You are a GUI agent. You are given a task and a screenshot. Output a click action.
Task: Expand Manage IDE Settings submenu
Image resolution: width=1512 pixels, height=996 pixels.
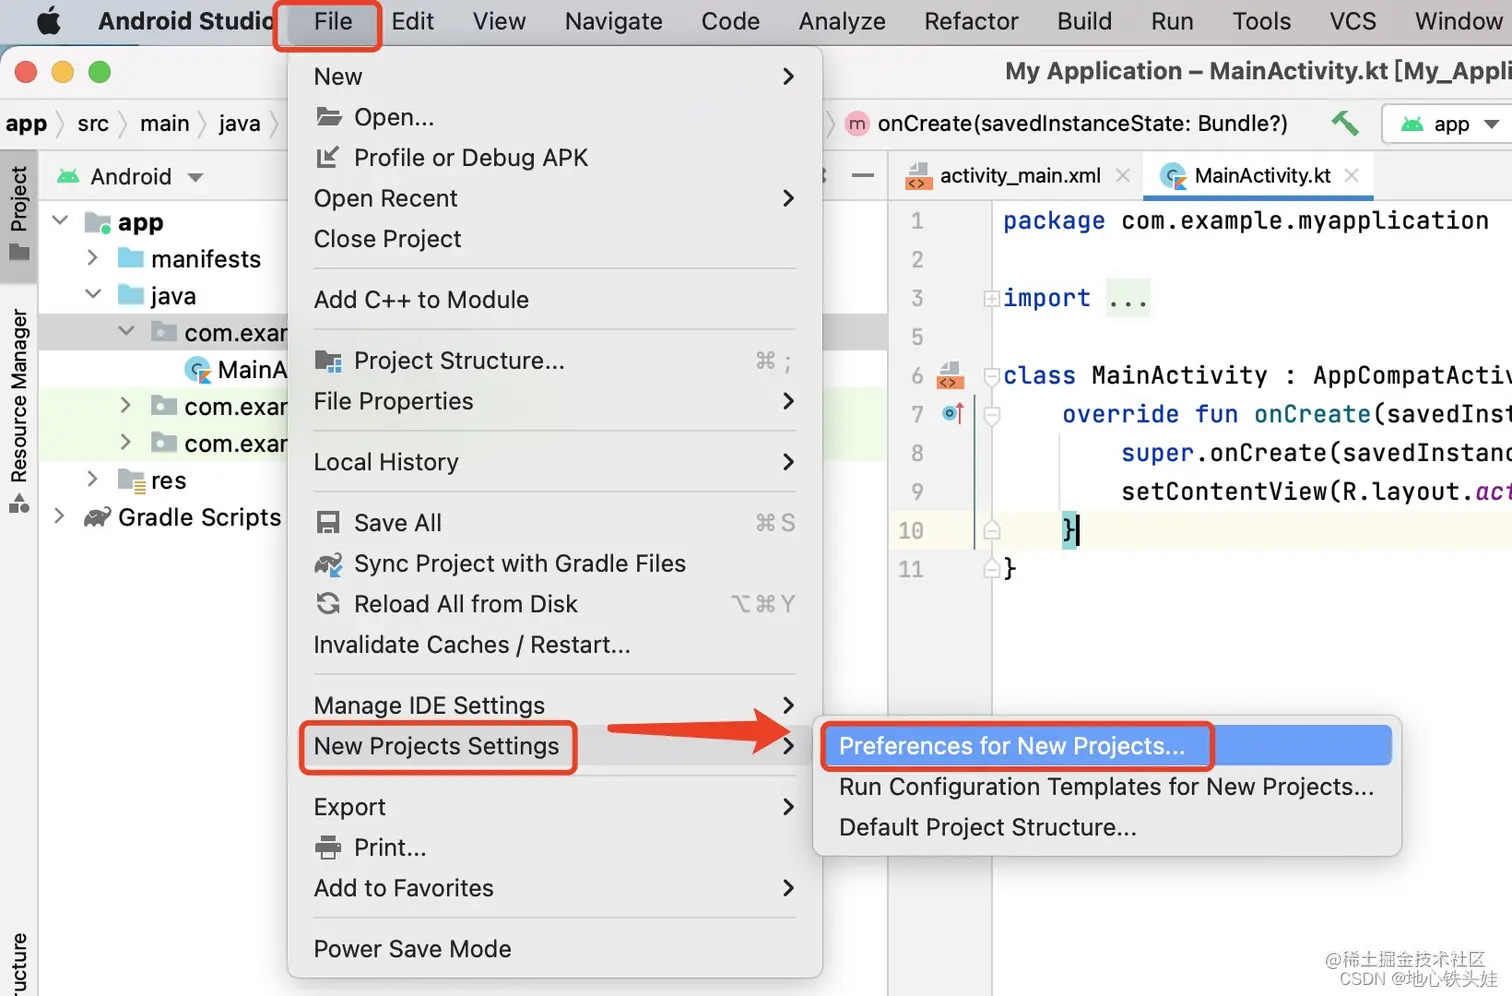(555, 706)
